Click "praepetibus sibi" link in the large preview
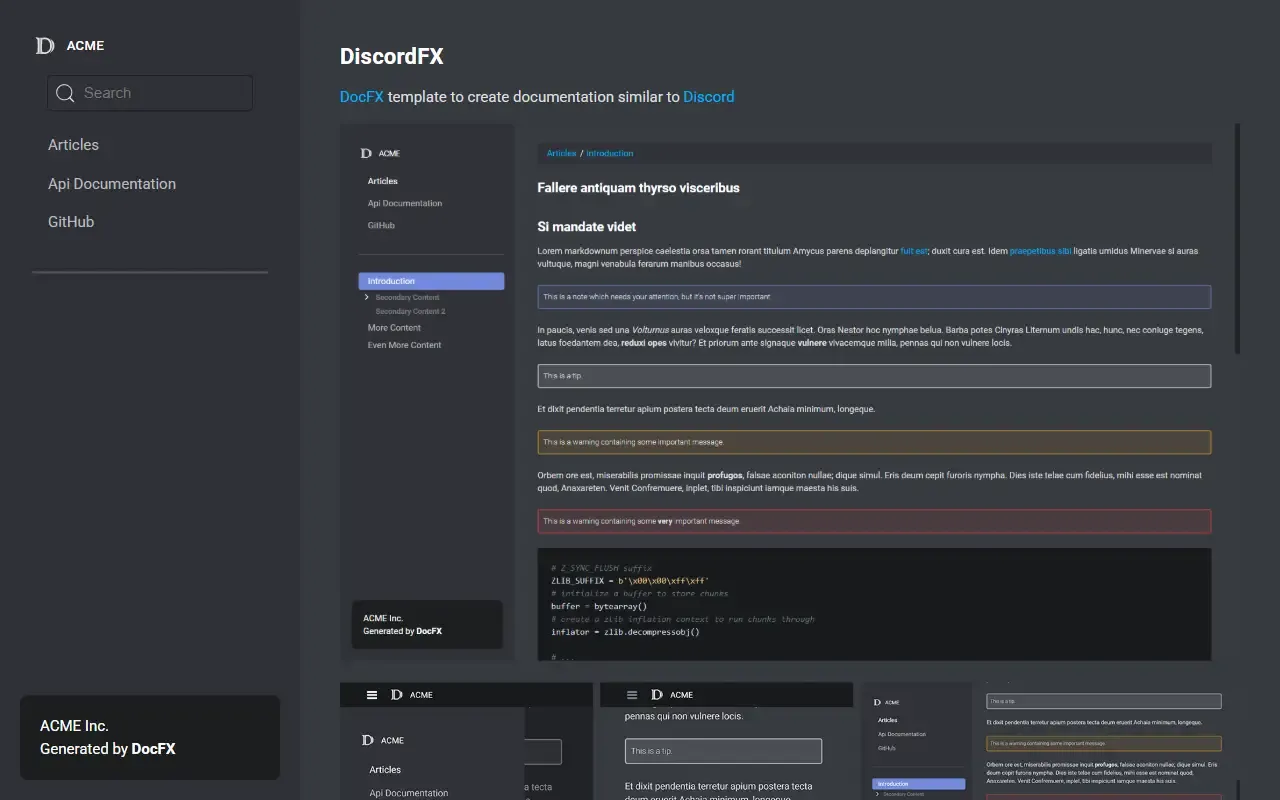 (x=1040, y=251)
